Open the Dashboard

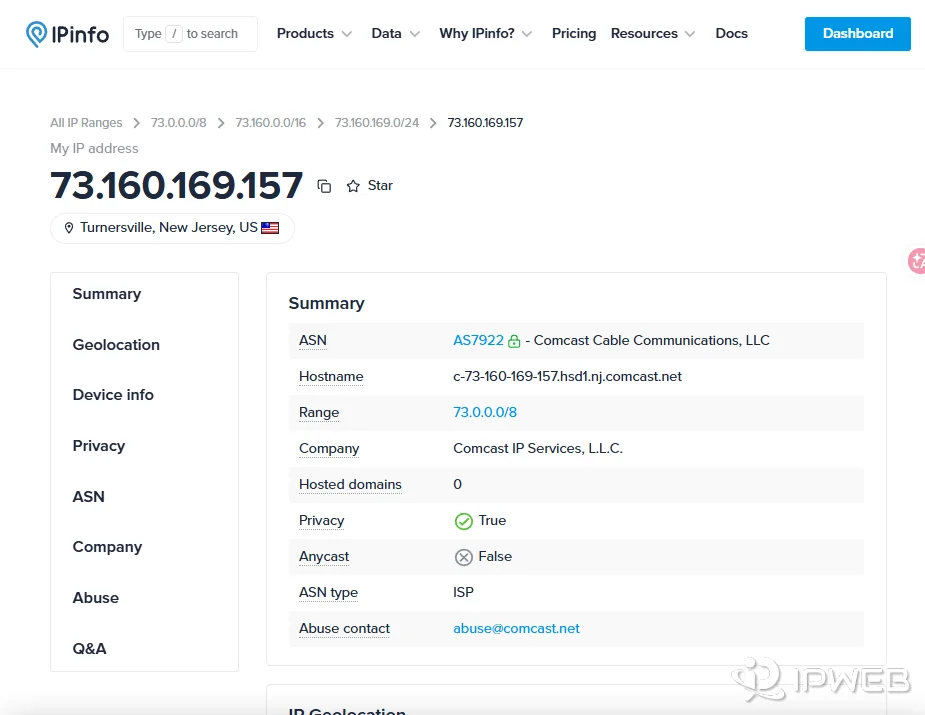856,33
